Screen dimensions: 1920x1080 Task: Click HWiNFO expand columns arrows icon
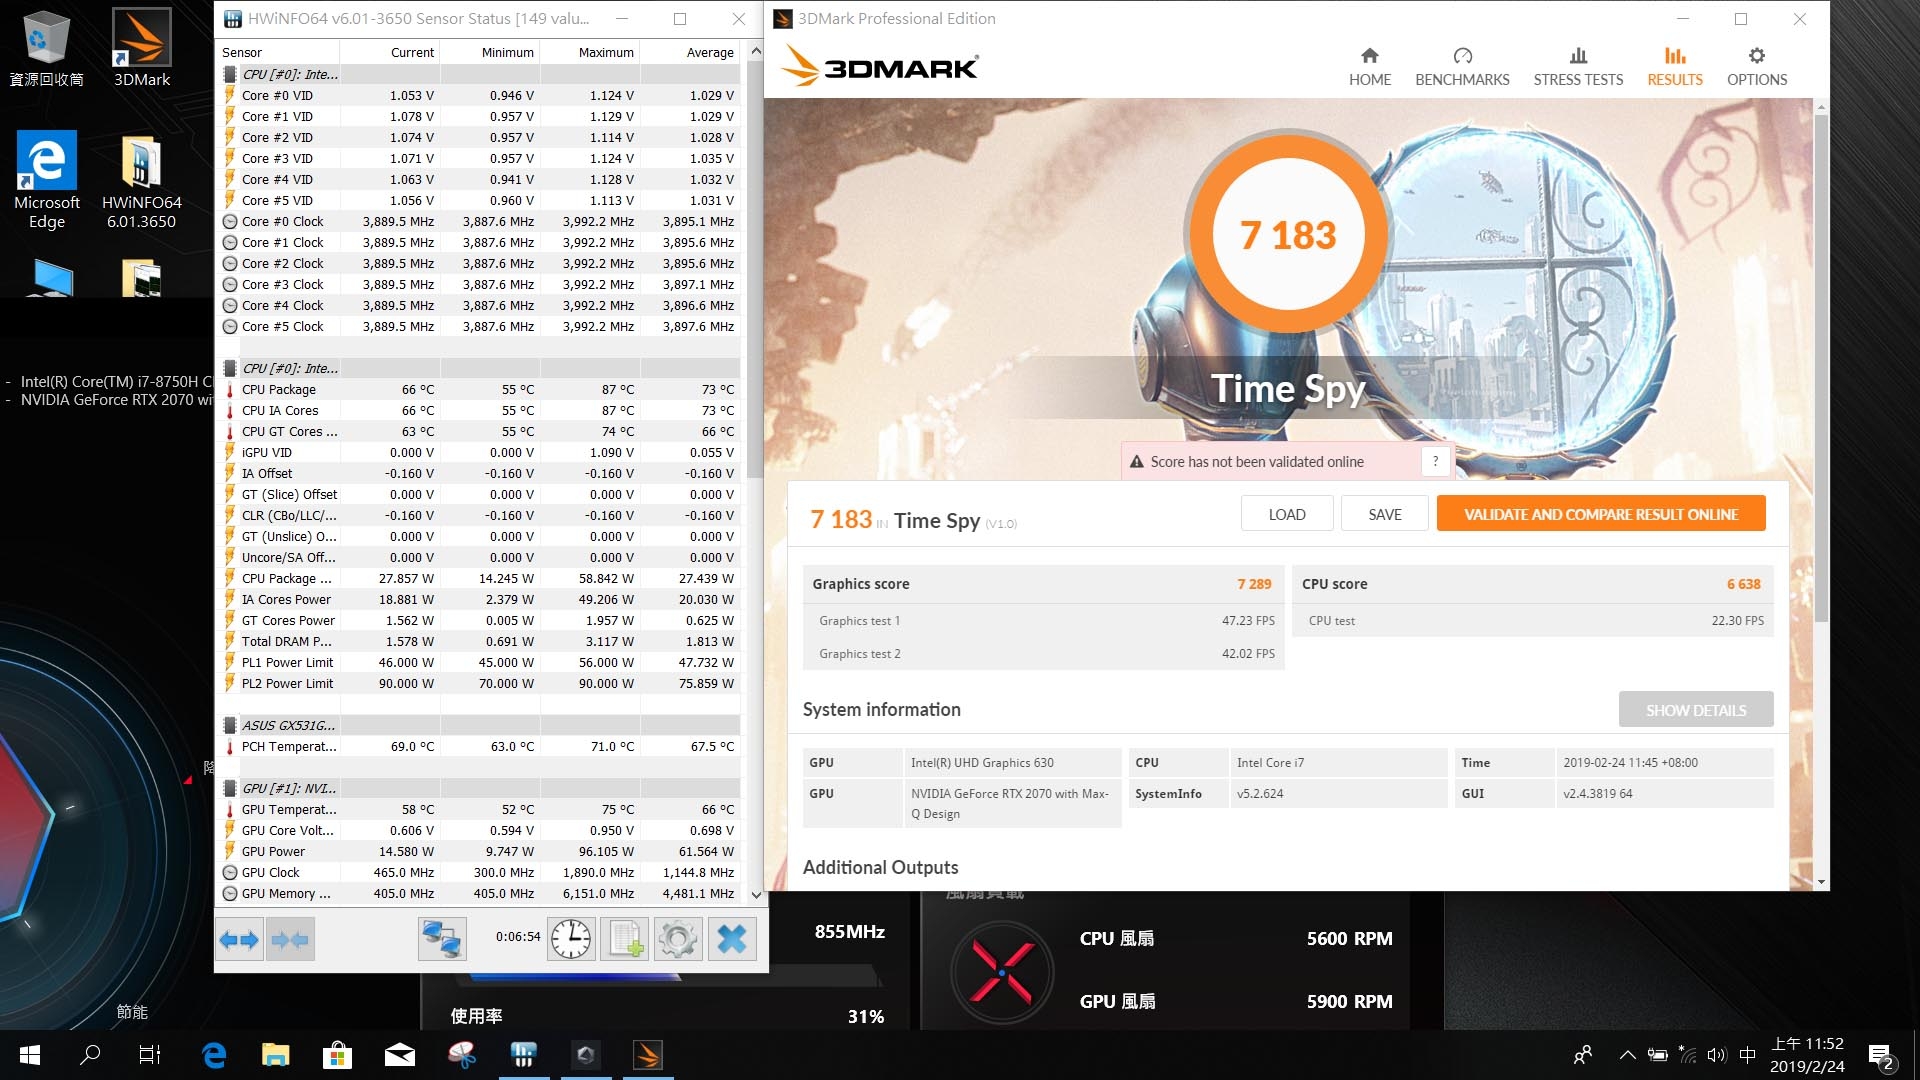pyautogui.click(x=239, y=939)
